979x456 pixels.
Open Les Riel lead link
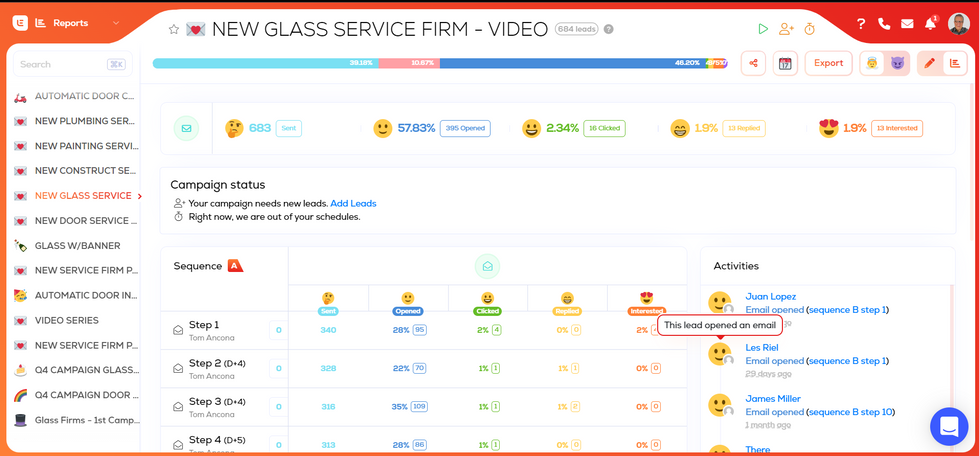[x=762, y=347]
